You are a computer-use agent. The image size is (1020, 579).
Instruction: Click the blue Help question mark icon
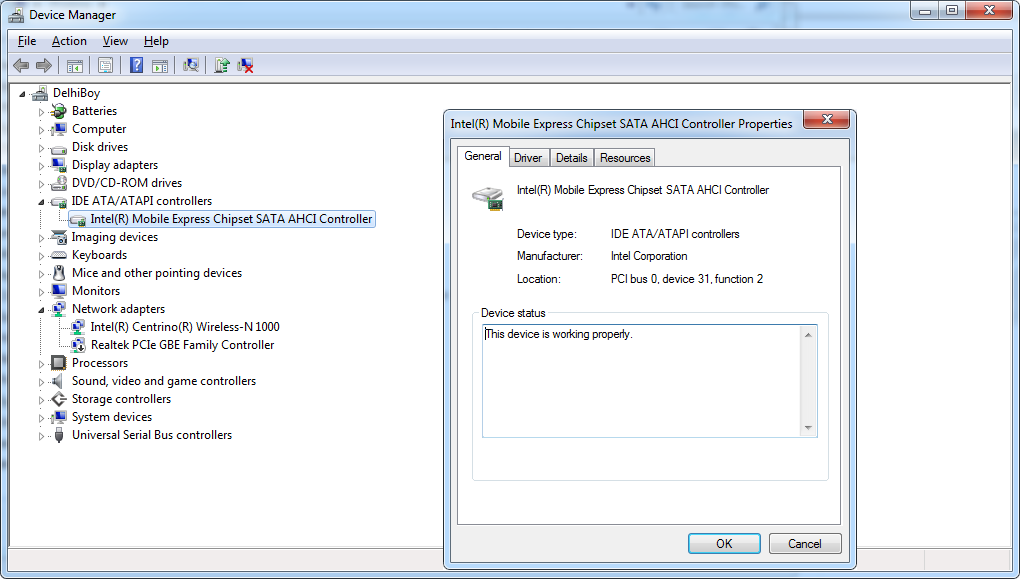137,65
